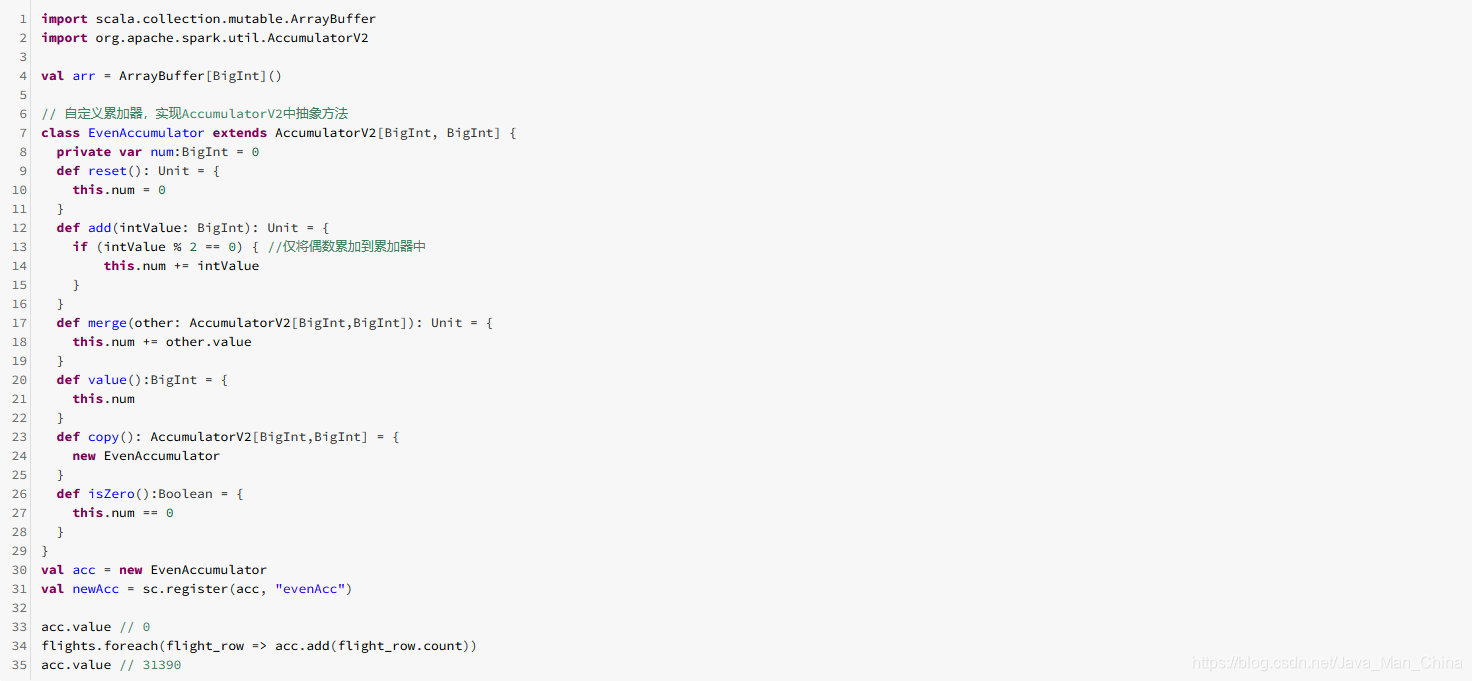Click the AccumulatorV2 import statement
The height and width of the screenshot is (681, 1472).
205,38
